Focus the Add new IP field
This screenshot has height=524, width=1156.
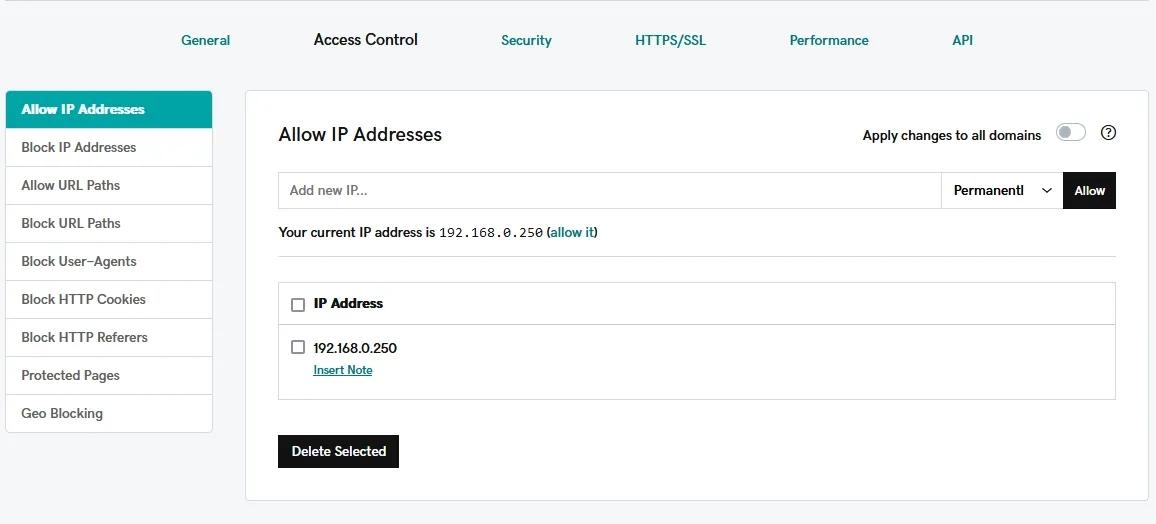coord(609,190)
